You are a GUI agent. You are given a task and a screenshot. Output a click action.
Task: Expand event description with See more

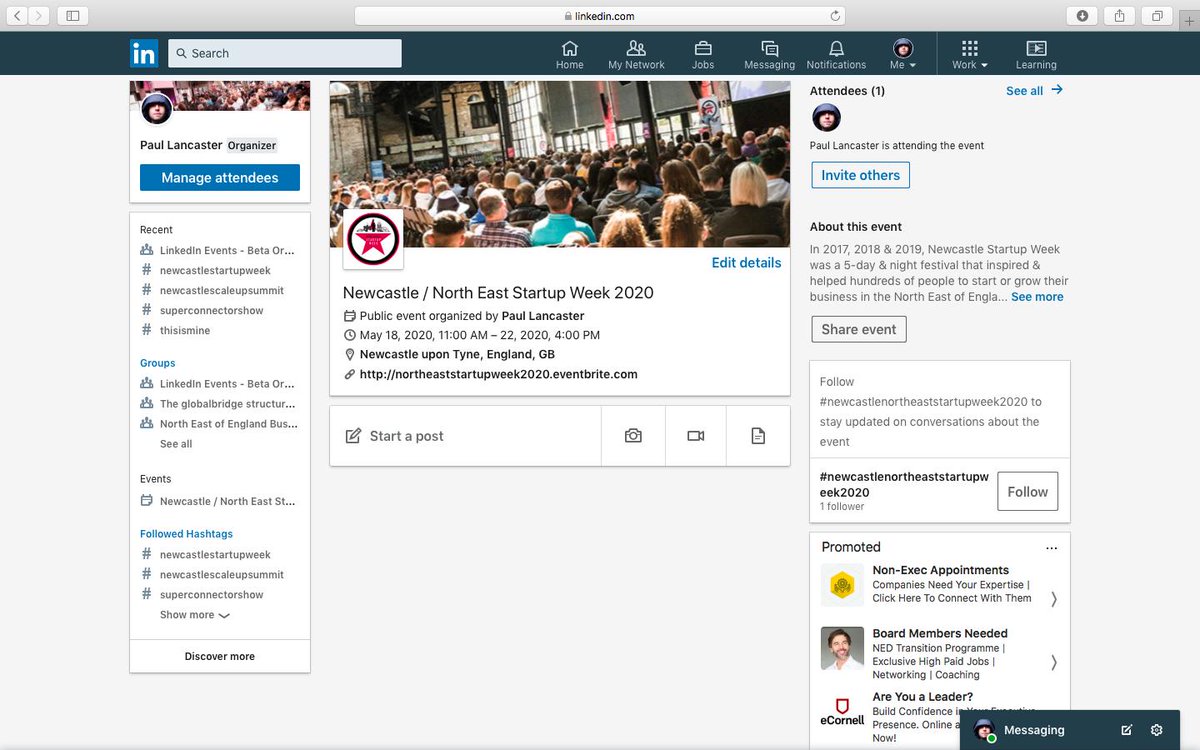[1037, 297]
